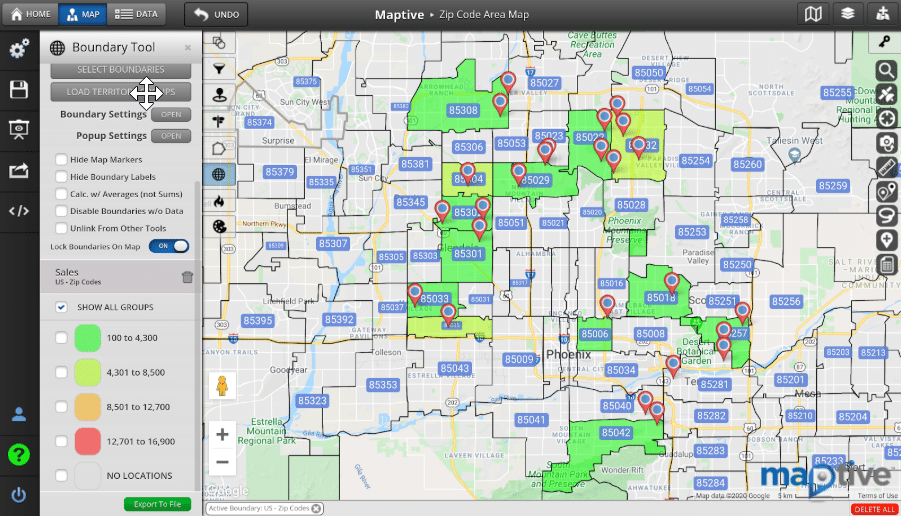The height and width of the screenshot is (517, 901).
Task: Open the layers stack icon
Action: pos(848,14)
